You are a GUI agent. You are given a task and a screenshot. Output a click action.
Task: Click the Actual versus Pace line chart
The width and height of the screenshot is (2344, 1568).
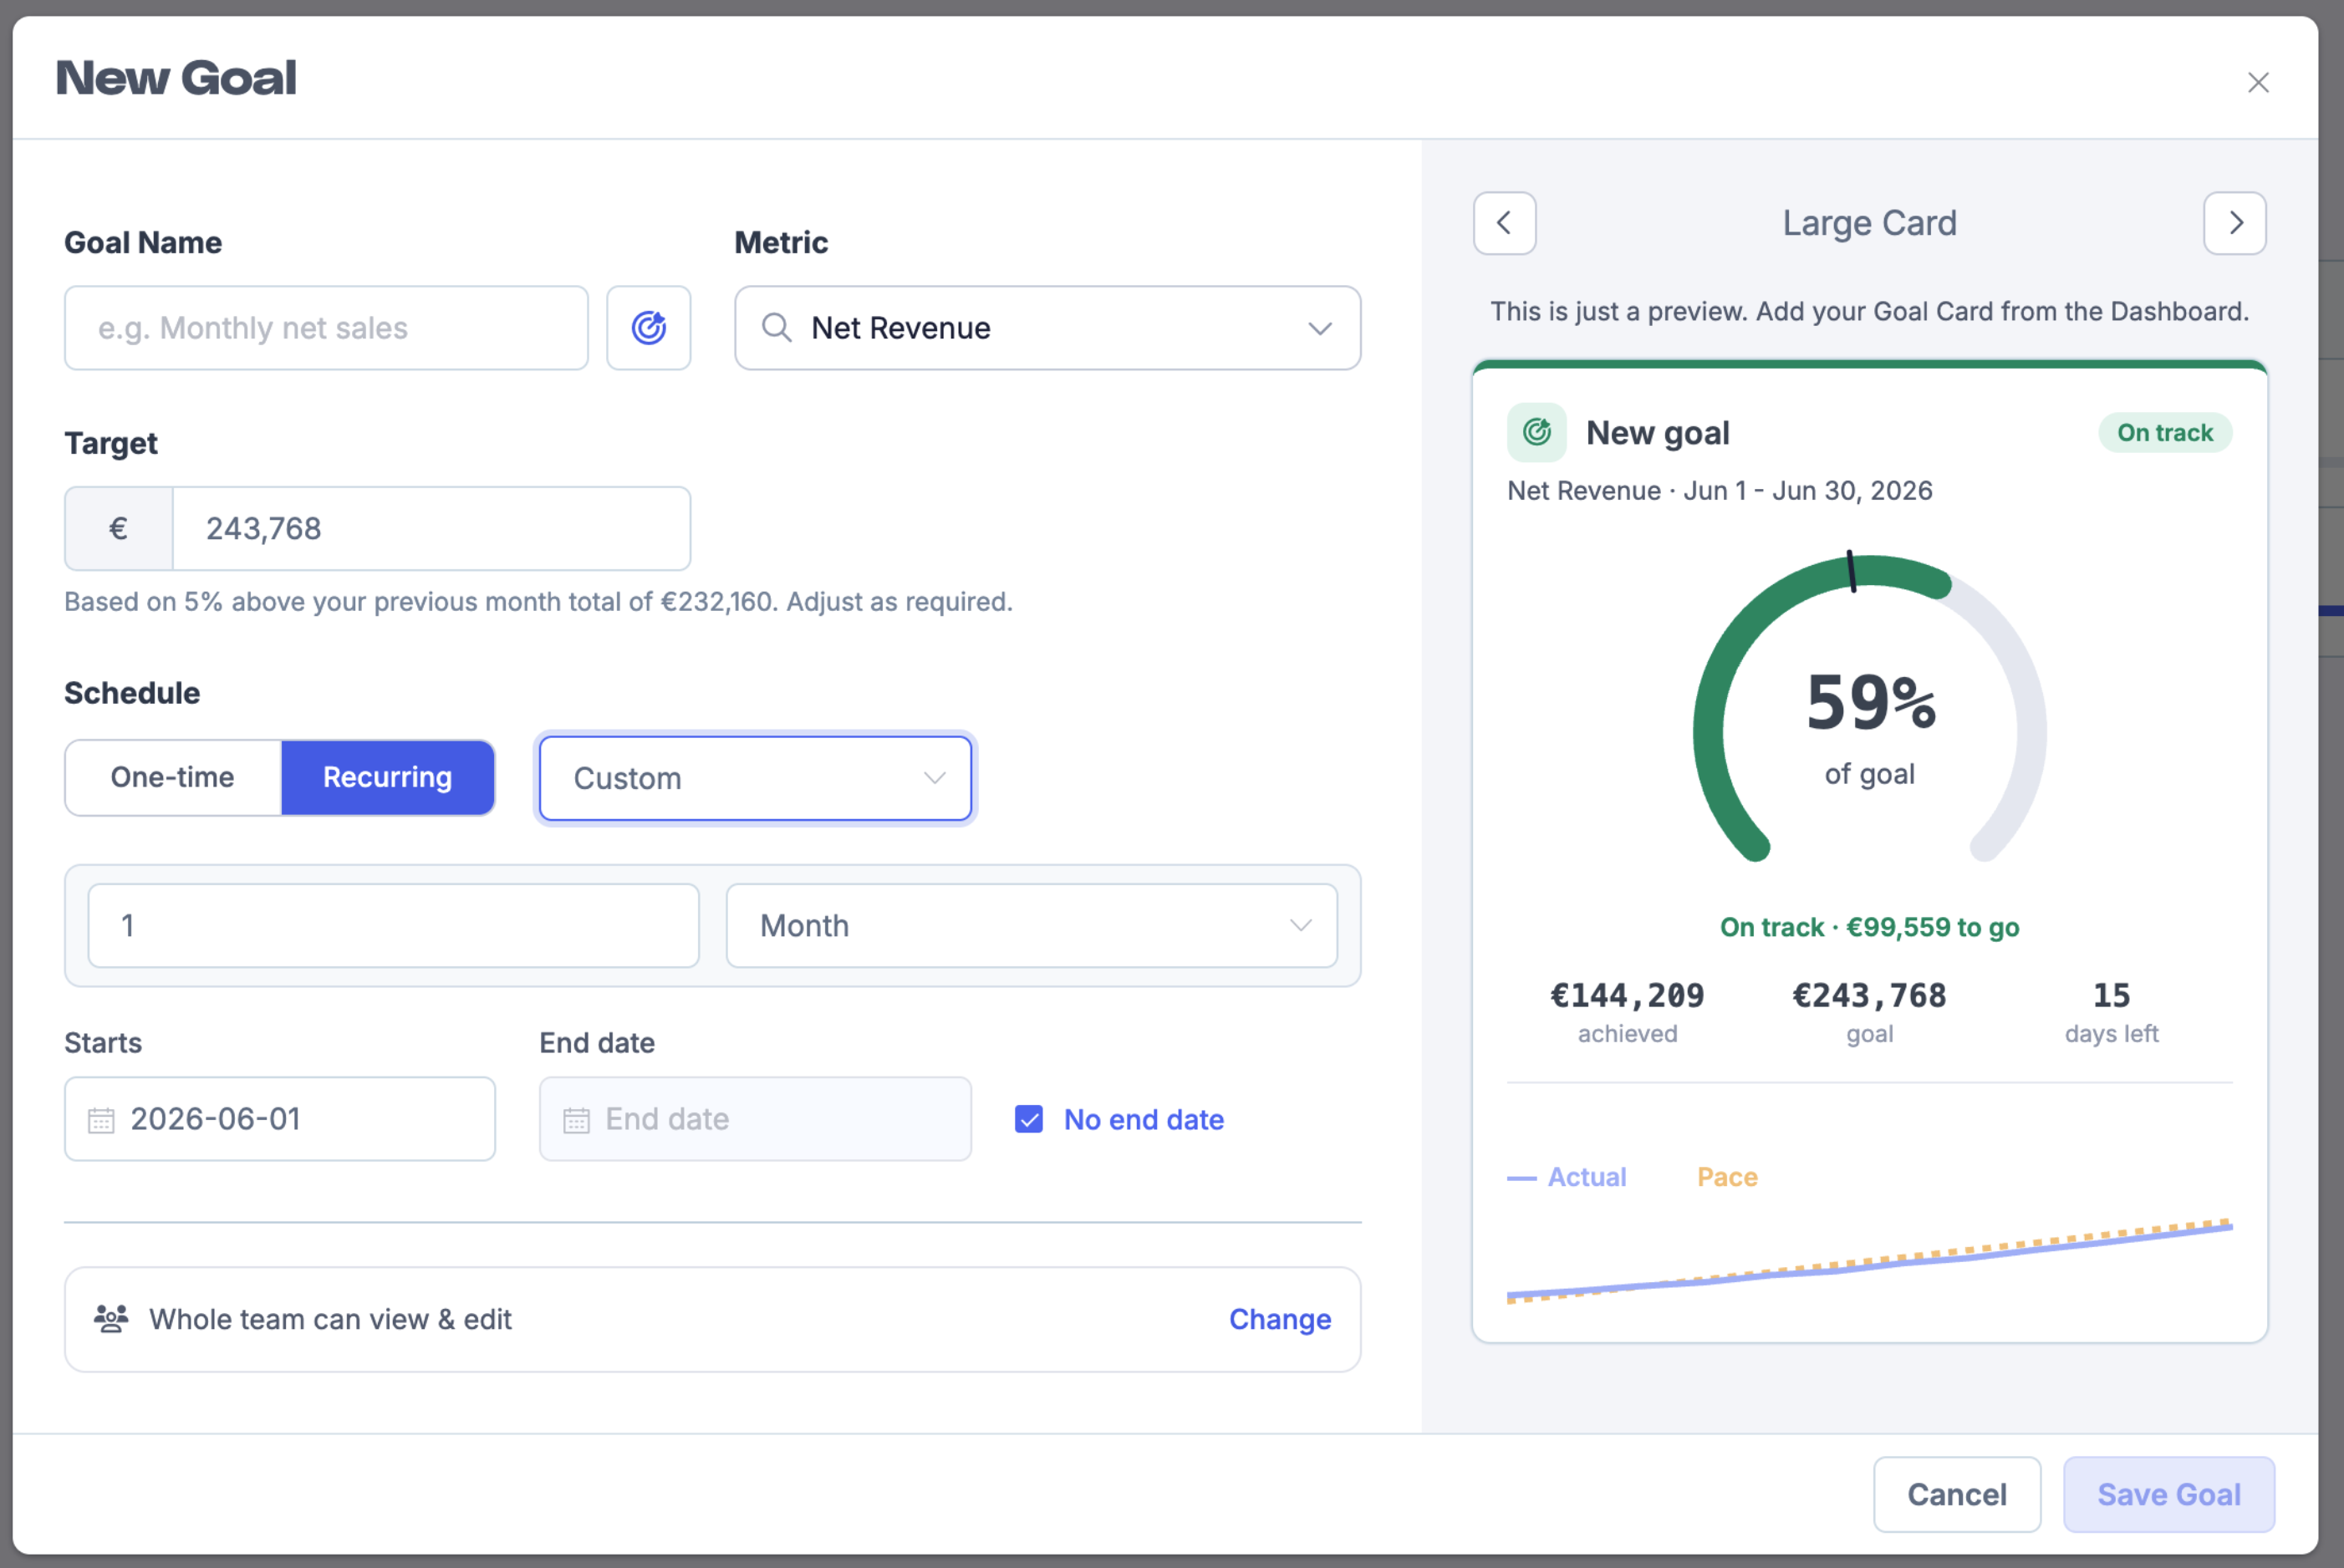pyautogui.click(x=1869, y=1260)
